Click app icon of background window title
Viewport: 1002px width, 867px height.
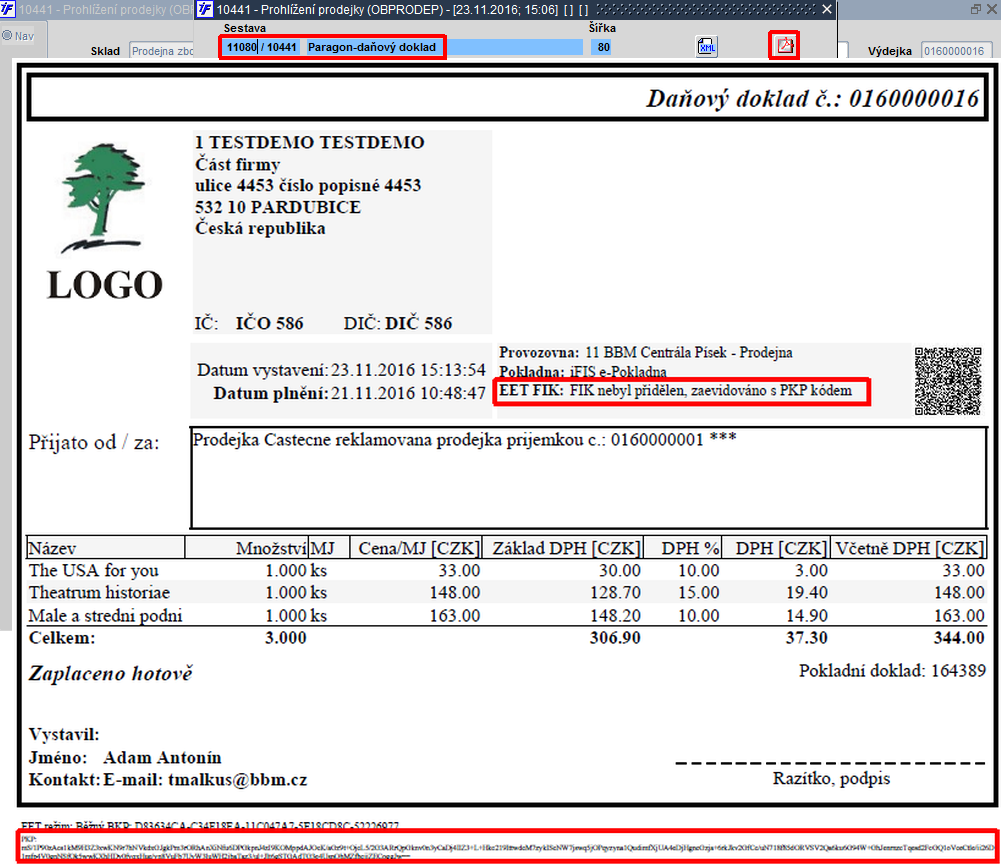click(x=8, y=9)
